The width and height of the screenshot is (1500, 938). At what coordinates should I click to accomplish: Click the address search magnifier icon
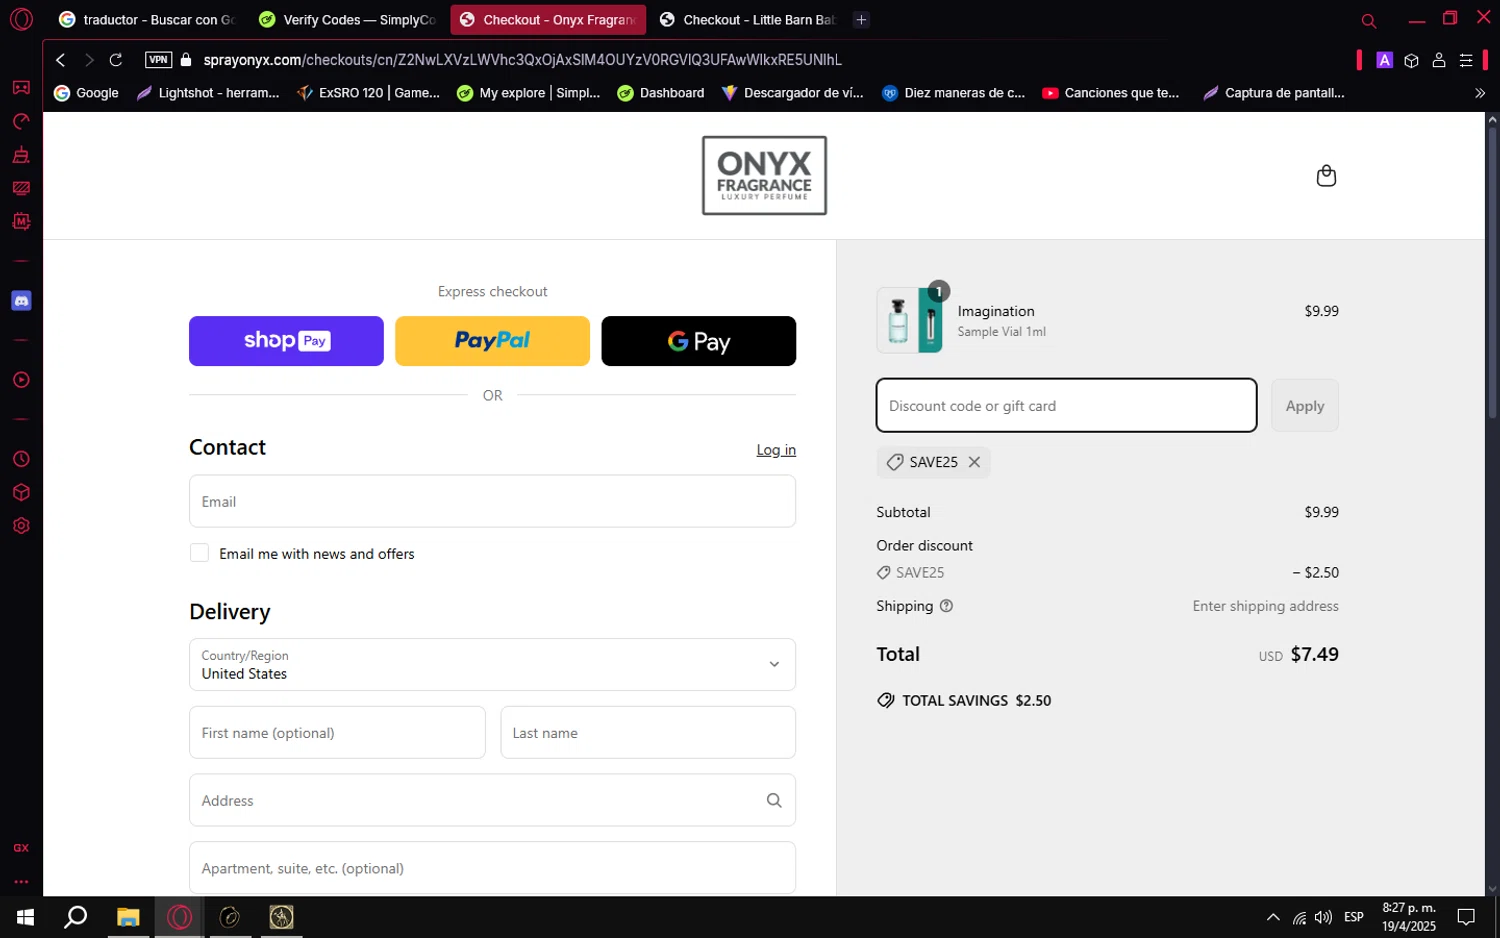774,800
